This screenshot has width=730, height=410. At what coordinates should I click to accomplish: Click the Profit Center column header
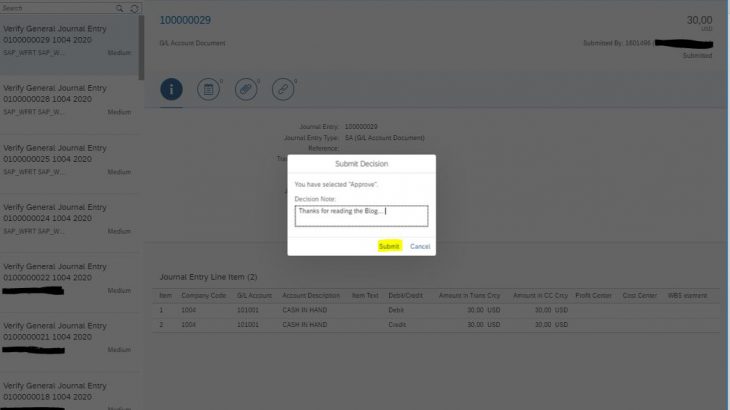pyautogui.click(x=594, y=296)
